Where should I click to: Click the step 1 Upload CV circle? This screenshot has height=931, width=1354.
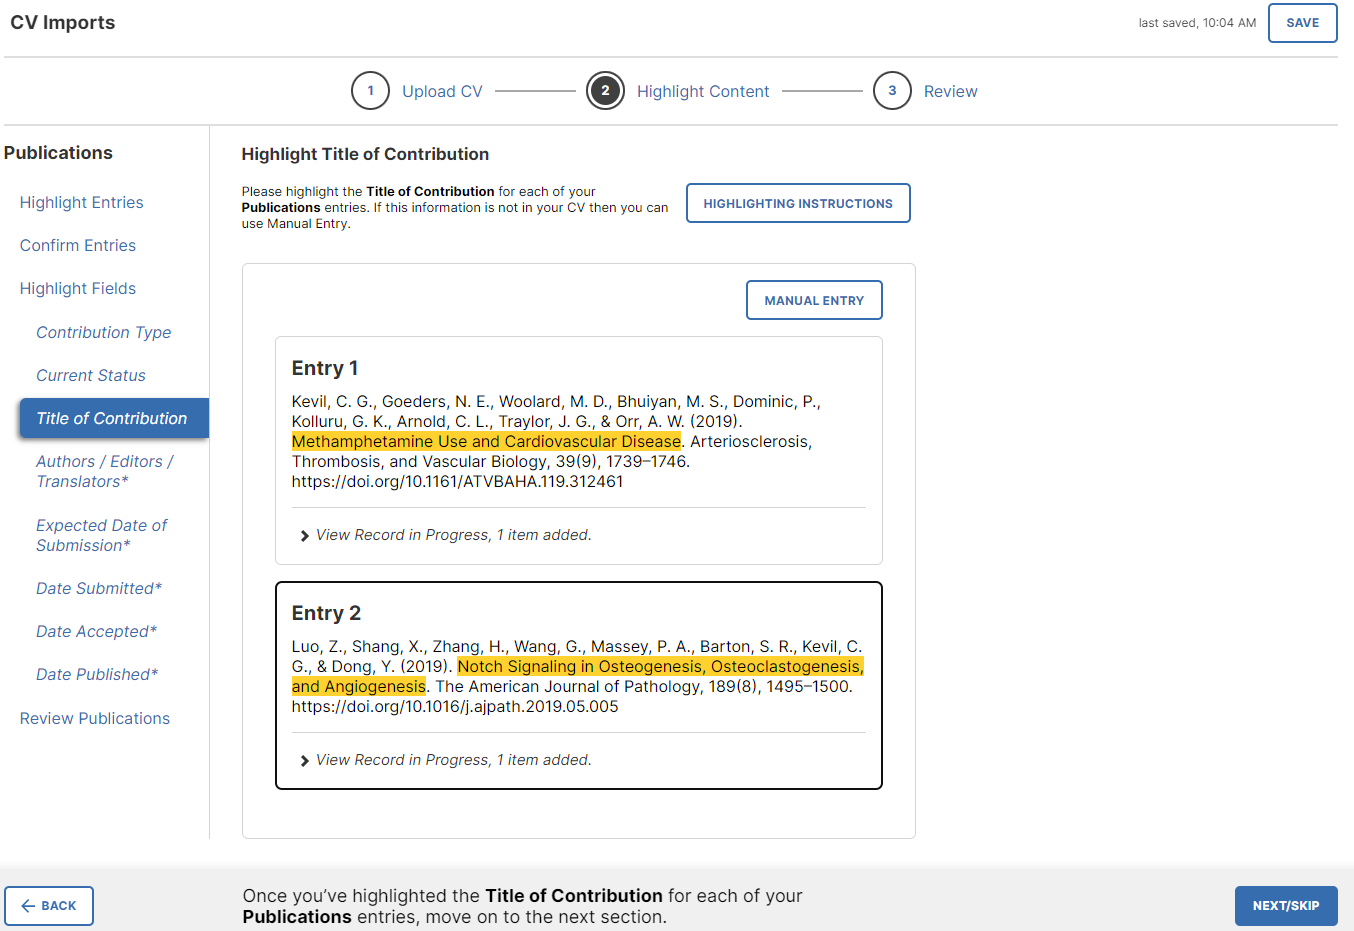click(x=370, y=90)
